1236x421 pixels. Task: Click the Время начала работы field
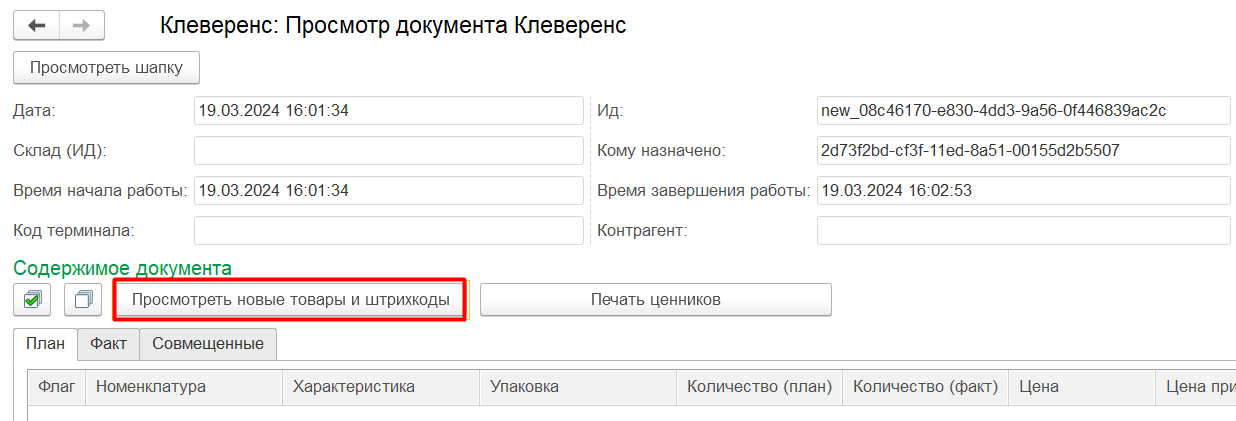[x=388, y=190]
